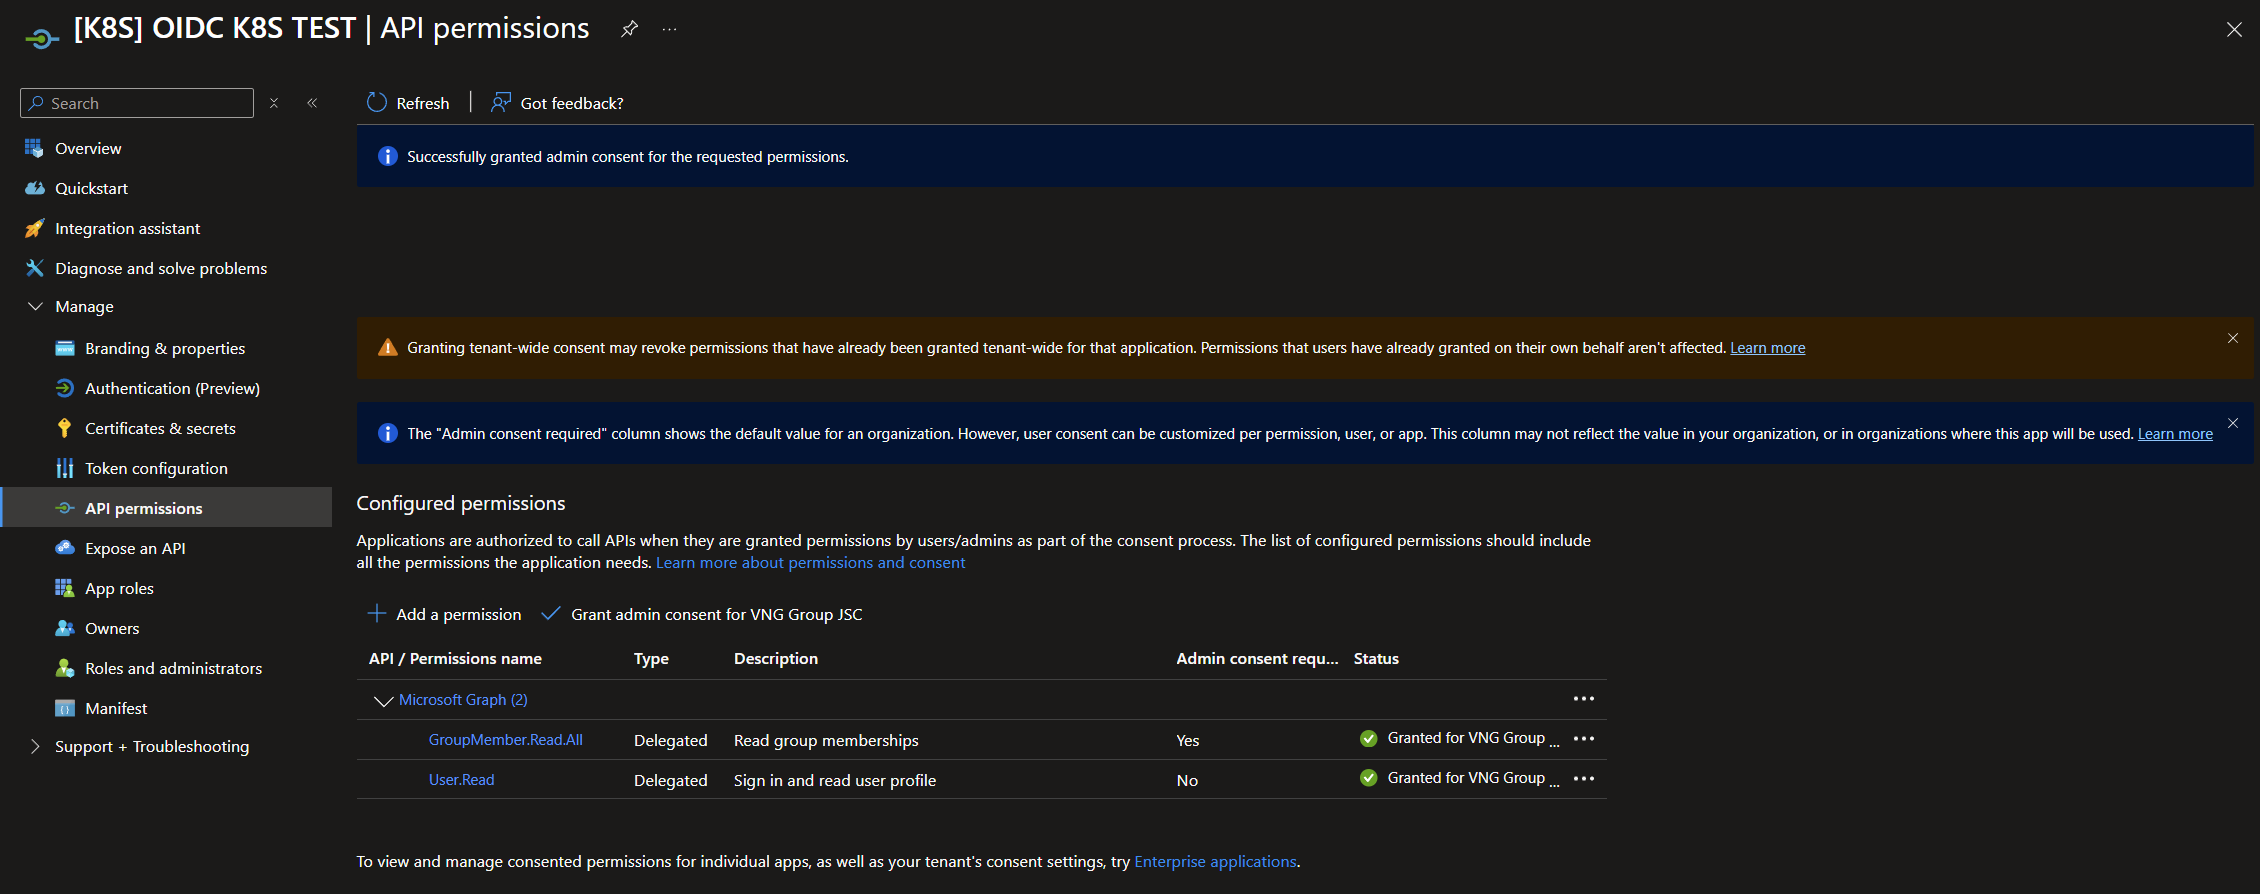The width and height of the screenshot is (2260, 894).
Task: Open Enterprise applications link
Action: (x=1215, y=861)
